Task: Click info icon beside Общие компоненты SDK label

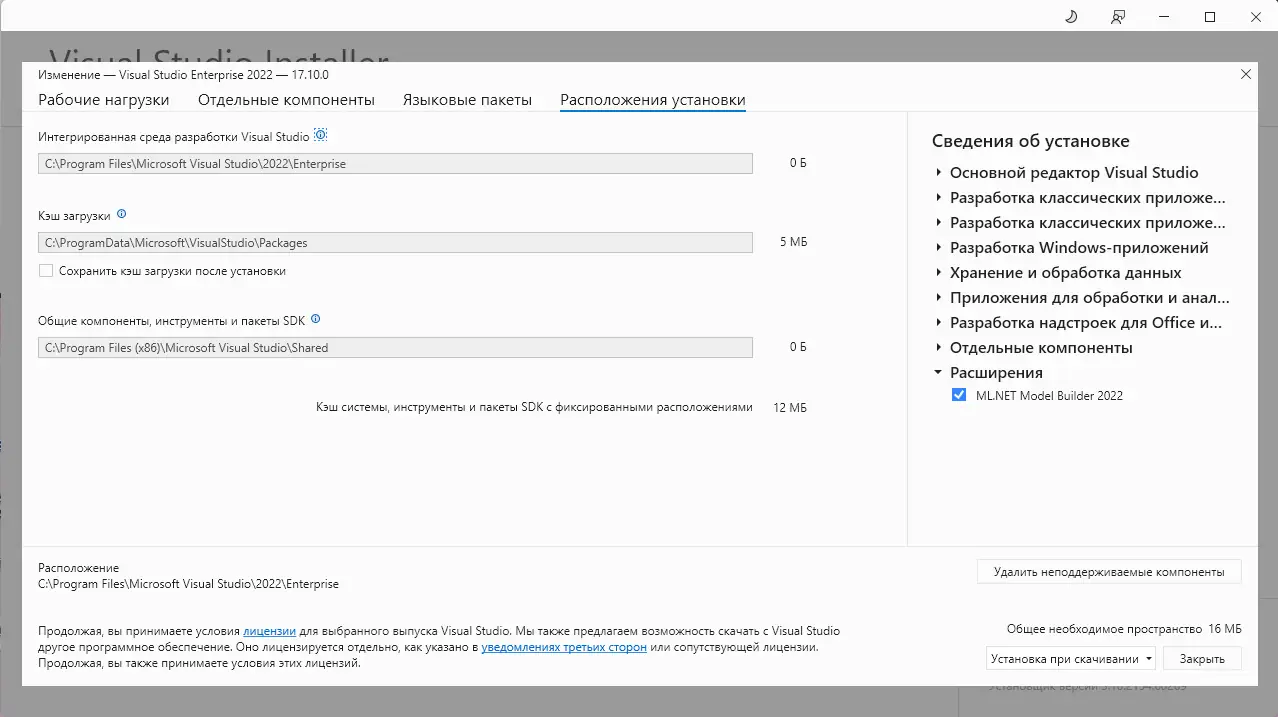Action: pyautogui.click(x=316, y=320)
